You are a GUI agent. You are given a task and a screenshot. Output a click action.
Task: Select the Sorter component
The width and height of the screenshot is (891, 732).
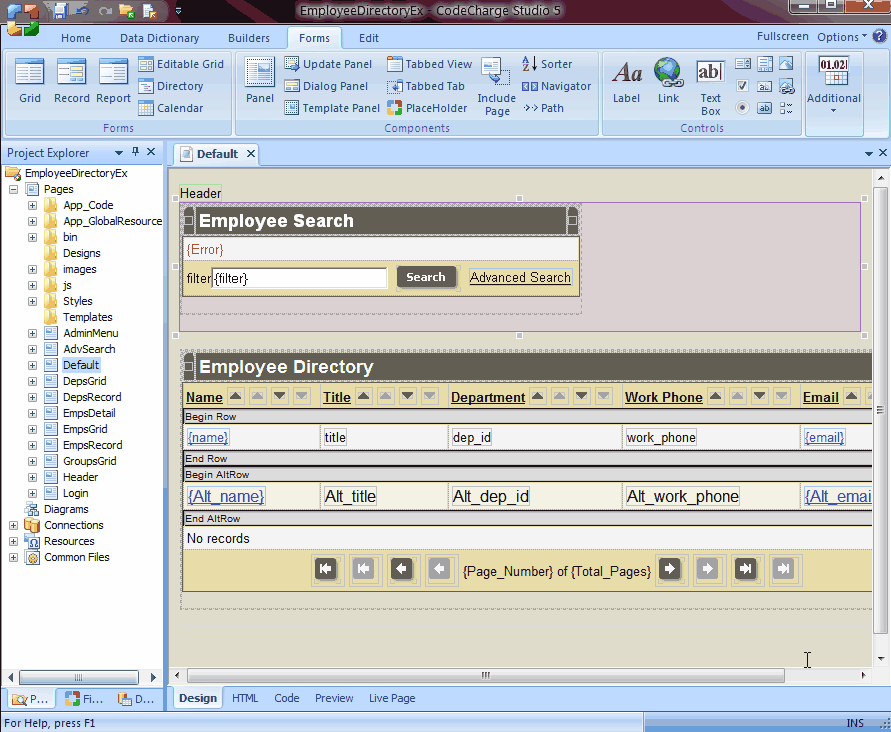[x=547, y=64]
